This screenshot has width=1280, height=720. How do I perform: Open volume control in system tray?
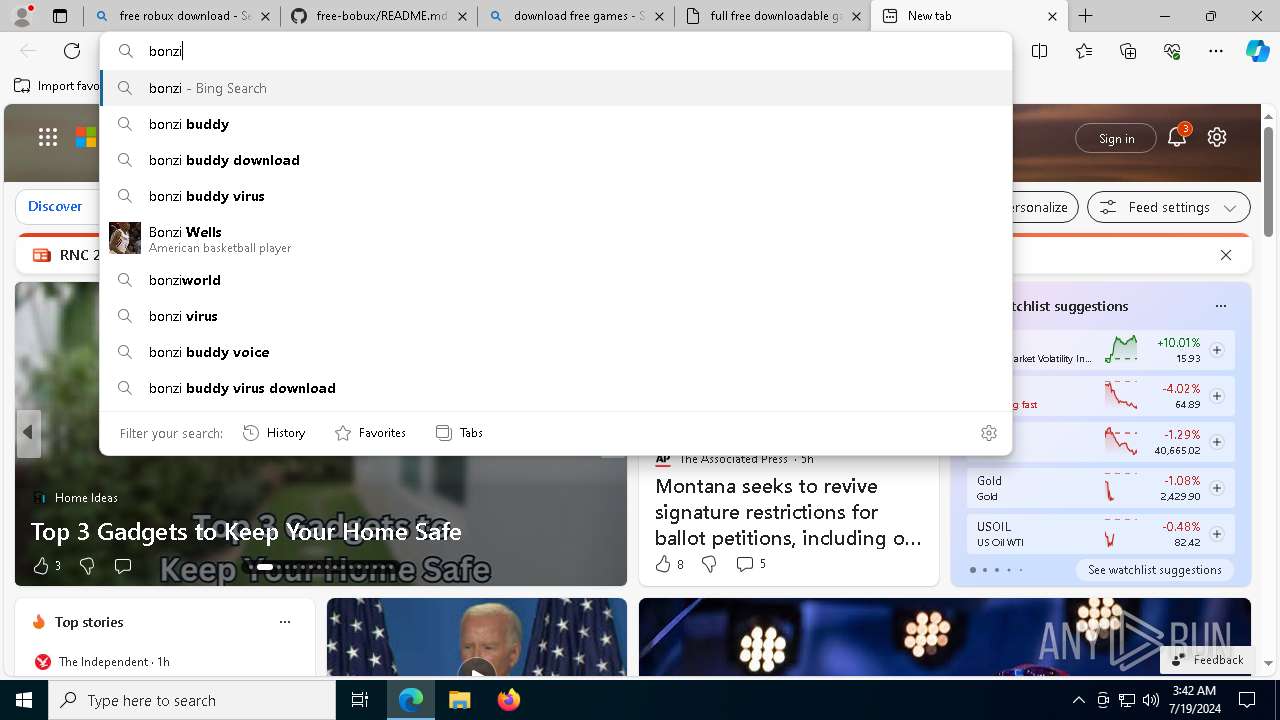pos(1151,700)
